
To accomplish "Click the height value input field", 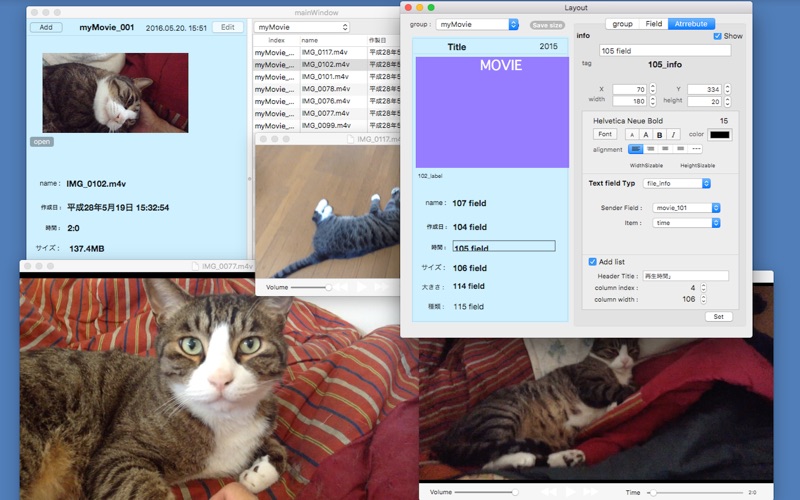I will (x=705, y=102).
